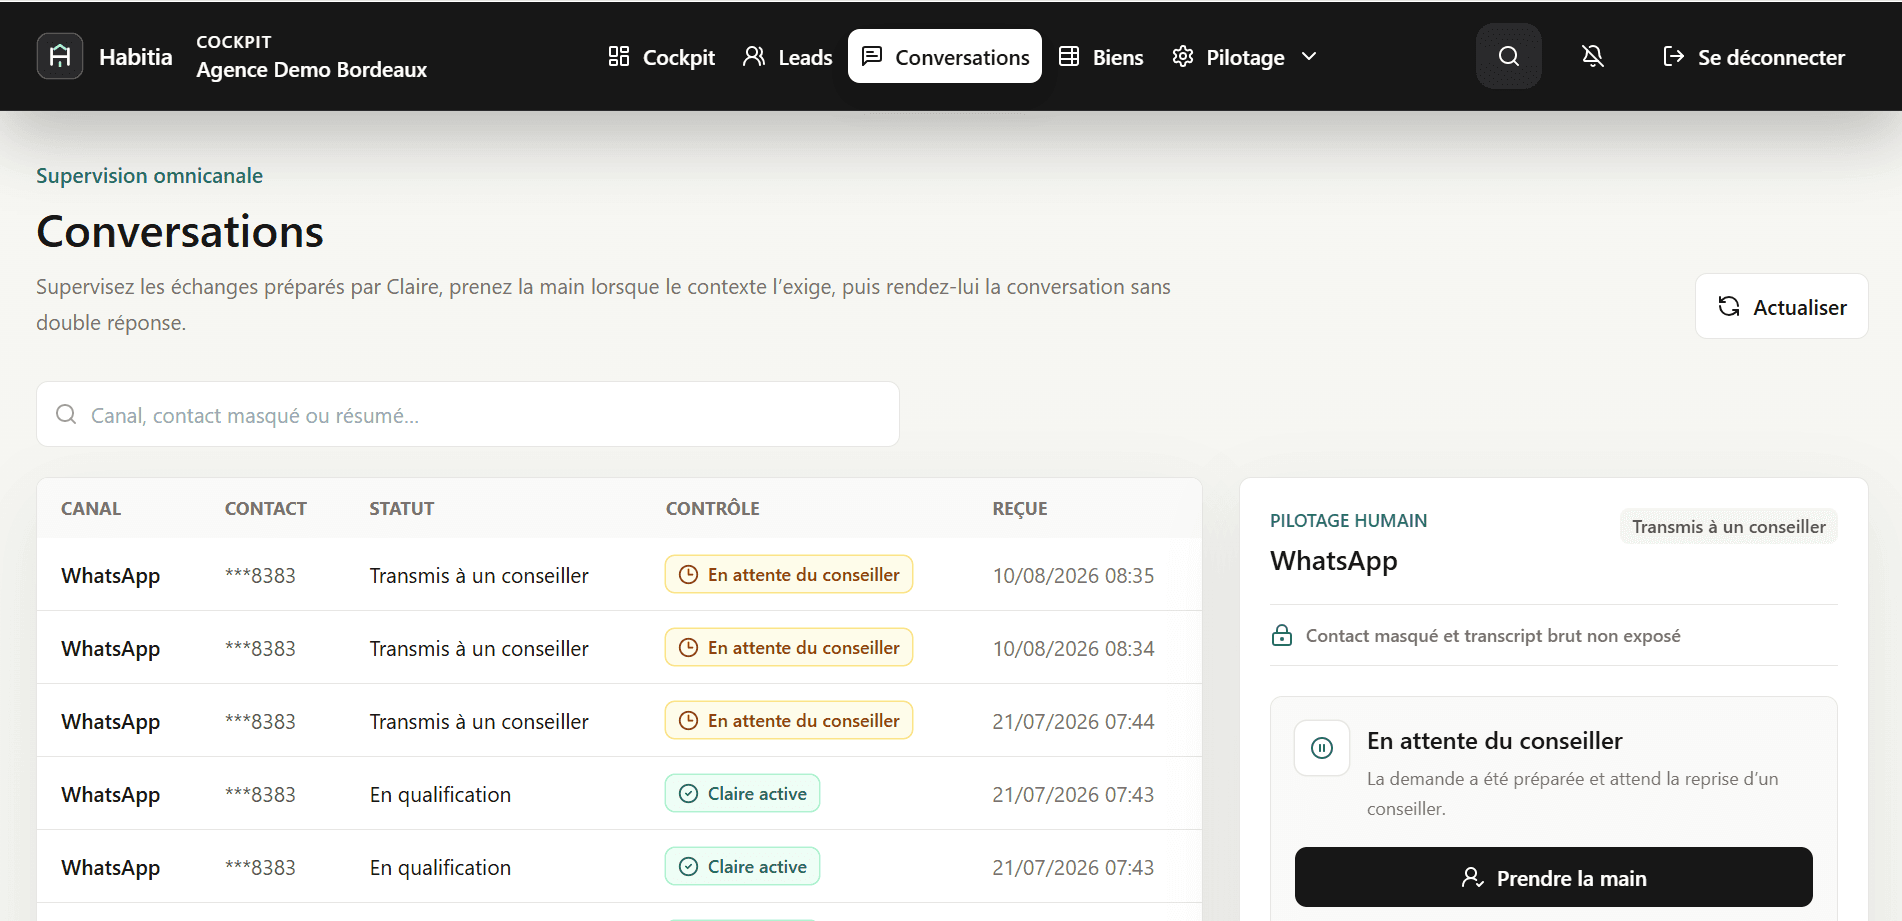Click the Pilotage gear icon
1902x921 pixels.
tap(1183, 56)
